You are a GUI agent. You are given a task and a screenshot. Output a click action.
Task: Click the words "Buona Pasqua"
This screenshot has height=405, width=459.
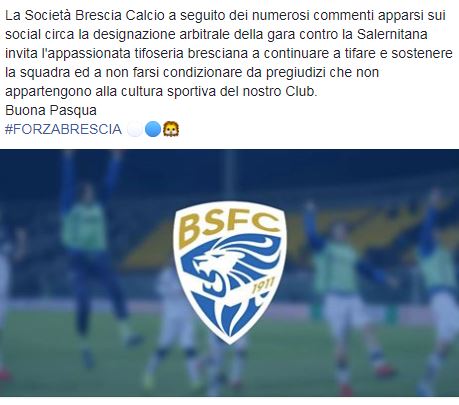click(x=51, y=110)
